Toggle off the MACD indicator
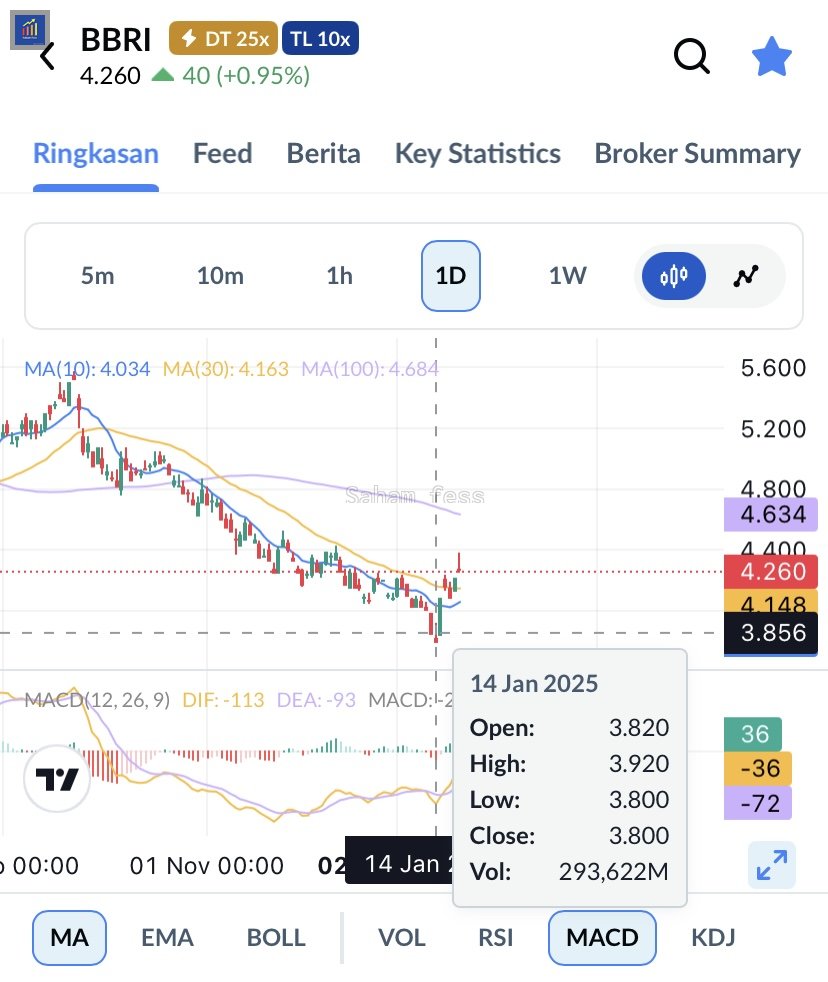Viewport: 828px width, 982px height. tap(601, 938)
